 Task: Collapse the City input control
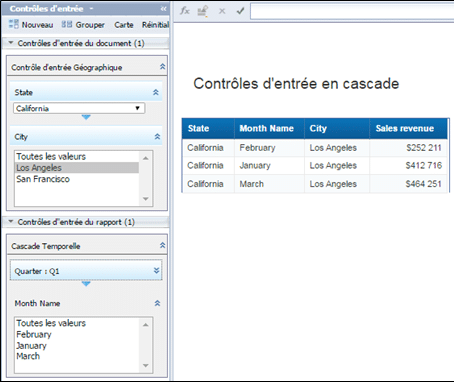(x=157, y=137)
